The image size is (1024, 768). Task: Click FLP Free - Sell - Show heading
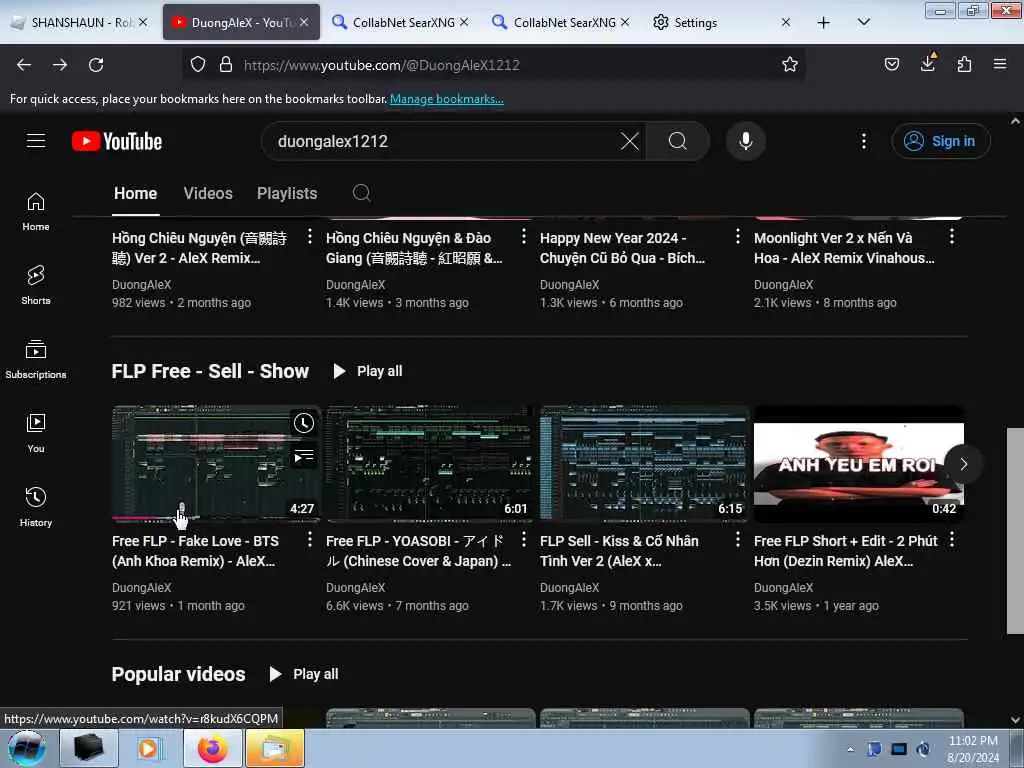(210, 372)
